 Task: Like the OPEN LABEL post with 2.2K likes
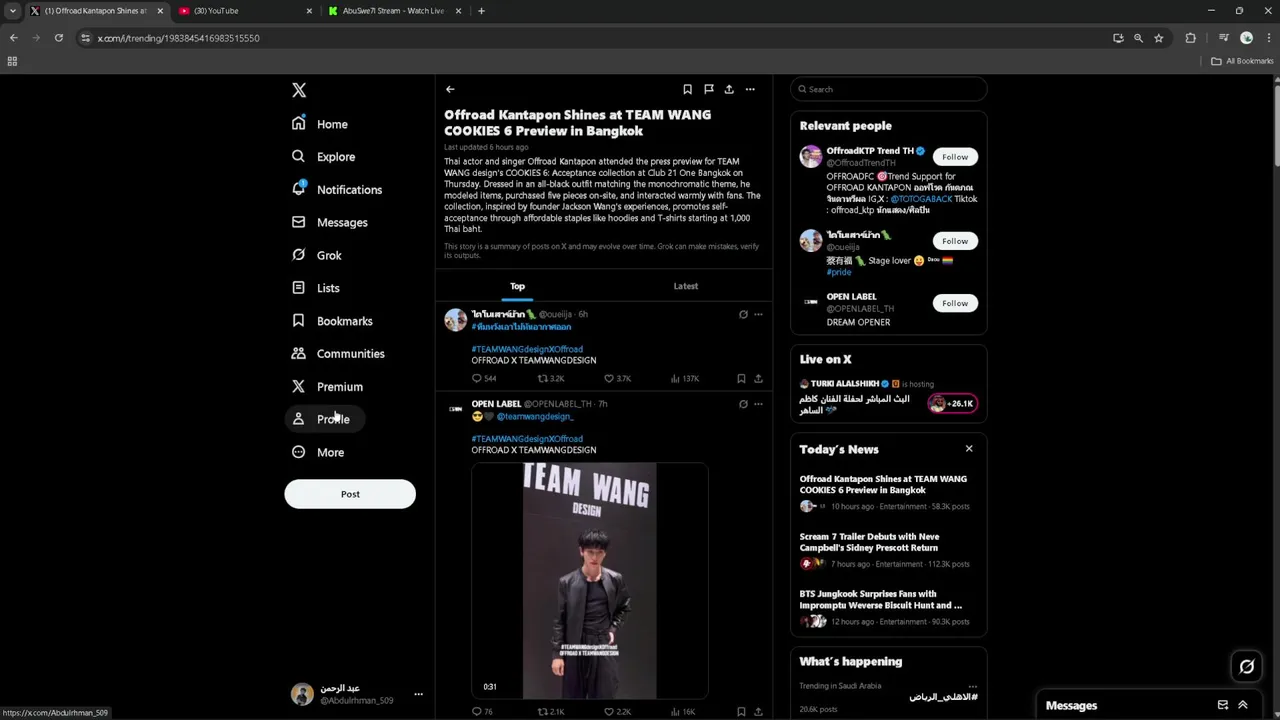coord(617,712)
